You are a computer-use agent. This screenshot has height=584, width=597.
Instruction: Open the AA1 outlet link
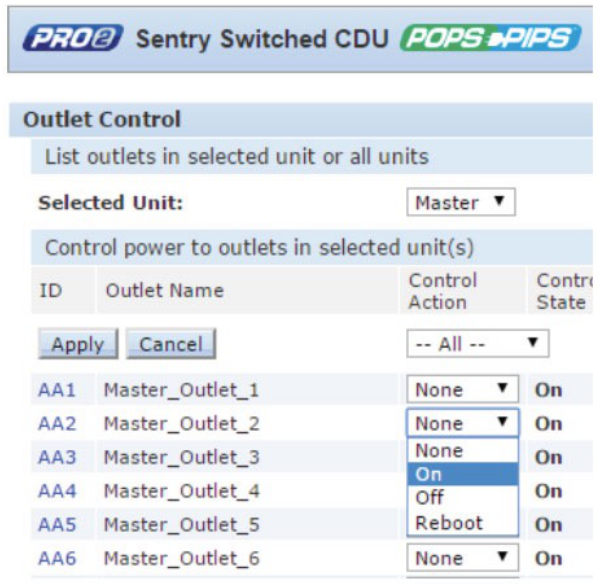point(57,390)
